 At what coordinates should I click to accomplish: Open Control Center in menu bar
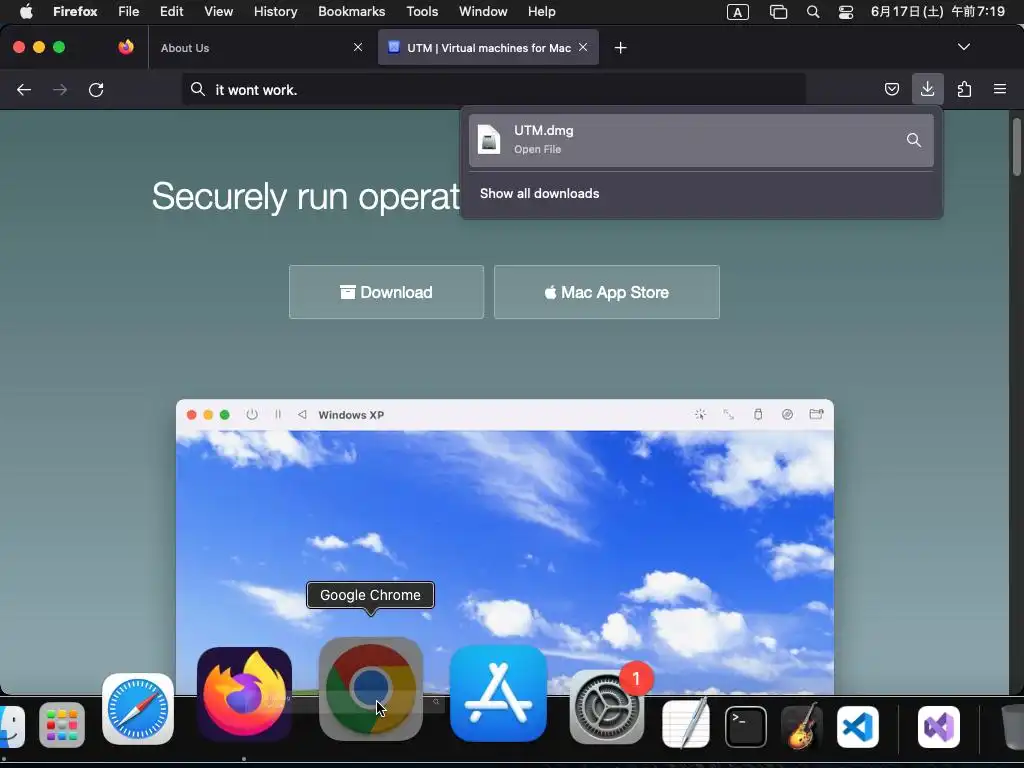[x=846, y=12]
